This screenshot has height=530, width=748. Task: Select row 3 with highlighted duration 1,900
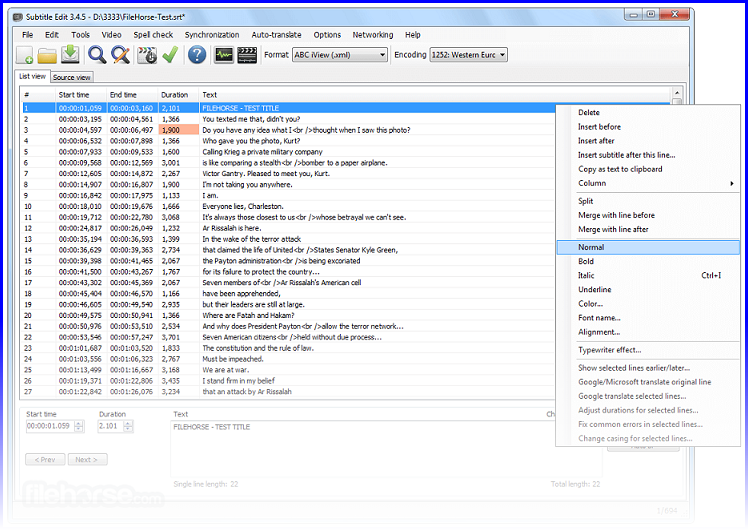[x=288, y=130]
